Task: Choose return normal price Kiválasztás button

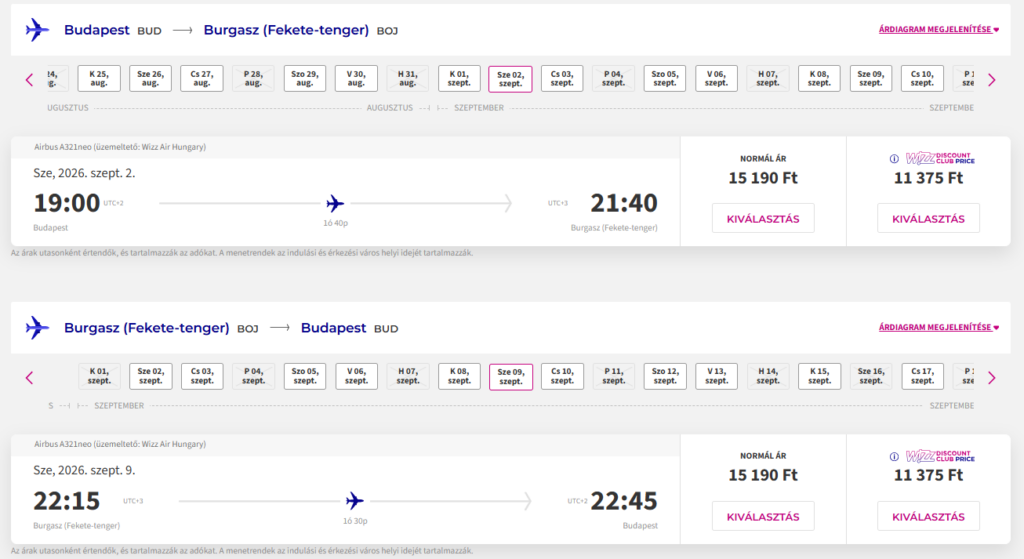Action: [763, 517]
